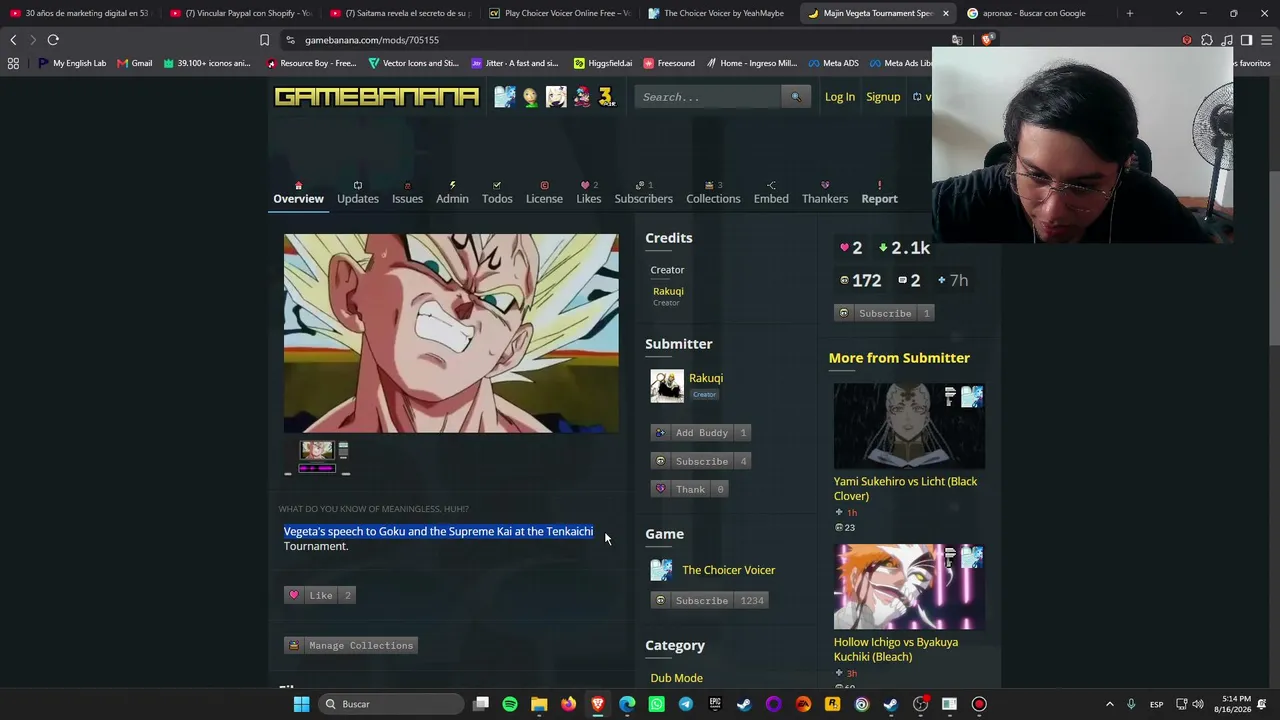Click the Log In link

pos(840,97)
